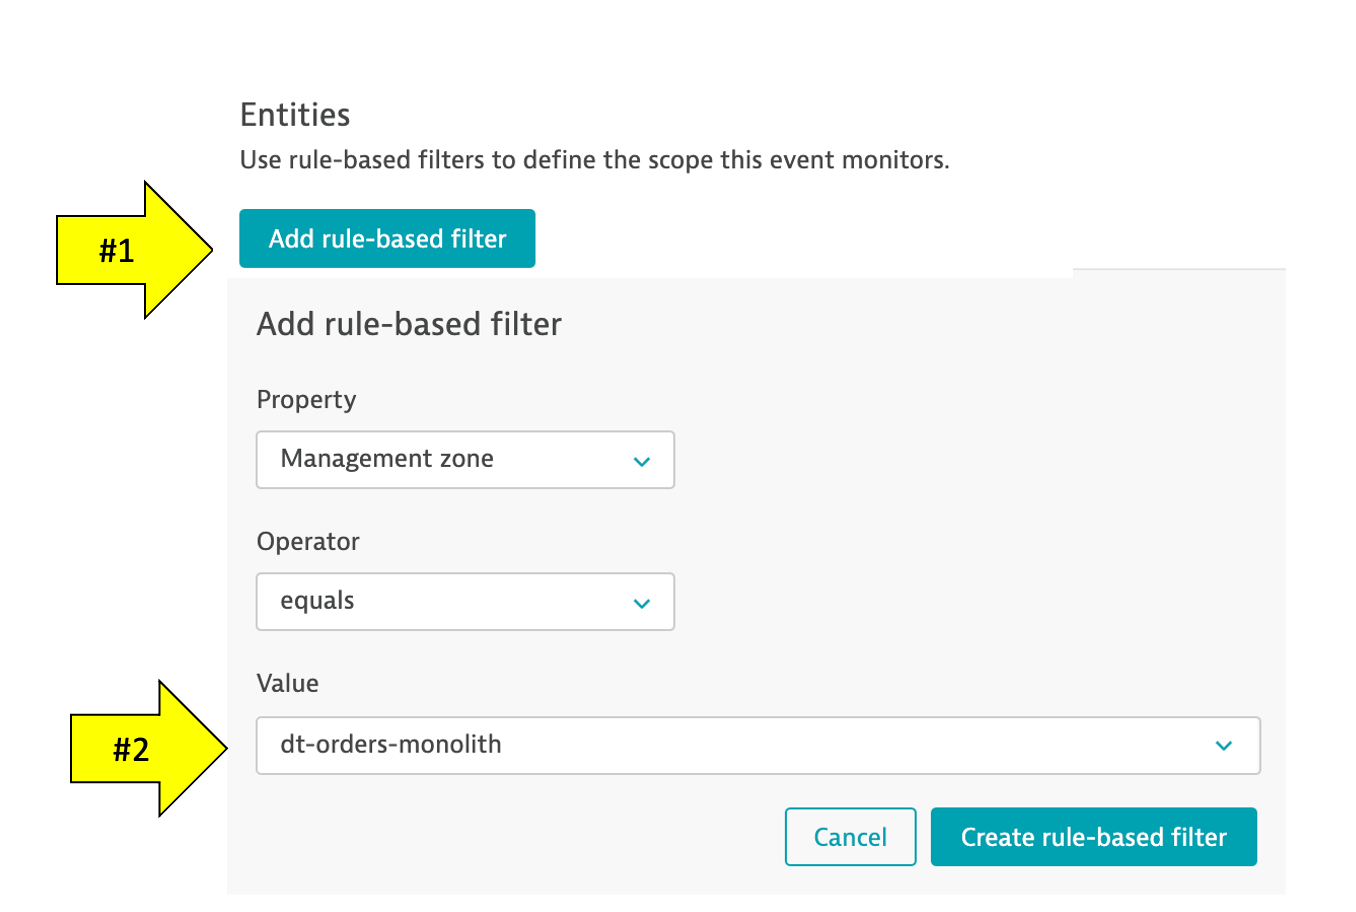1356x912 pixels.
Task: Click the 'Add rule-based filter' panel heading
Action: click(409, 324)
